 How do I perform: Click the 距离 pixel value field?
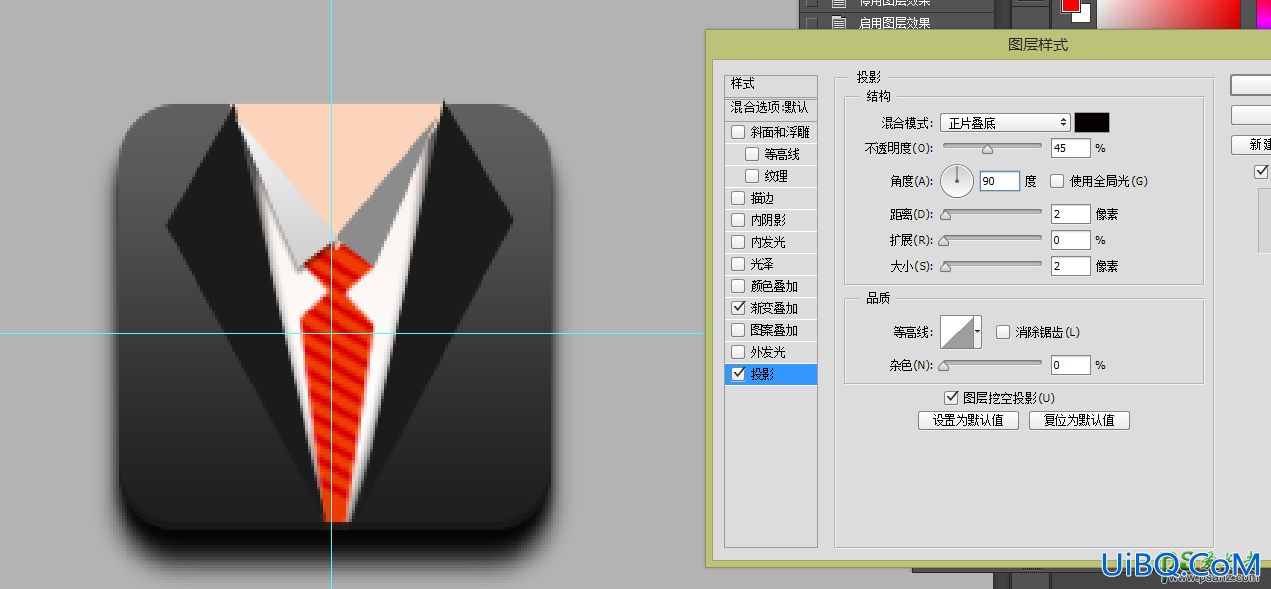[1070, 214]
